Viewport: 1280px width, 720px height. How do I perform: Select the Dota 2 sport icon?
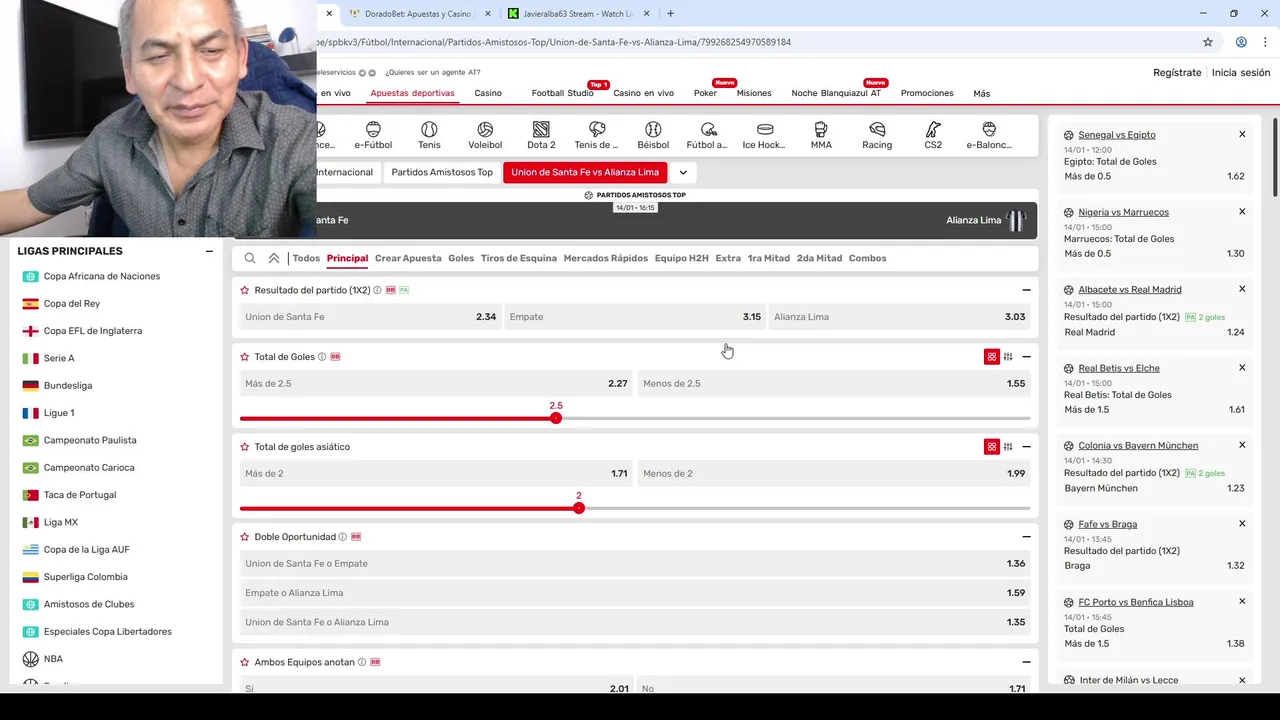click(x=541, y=135)
